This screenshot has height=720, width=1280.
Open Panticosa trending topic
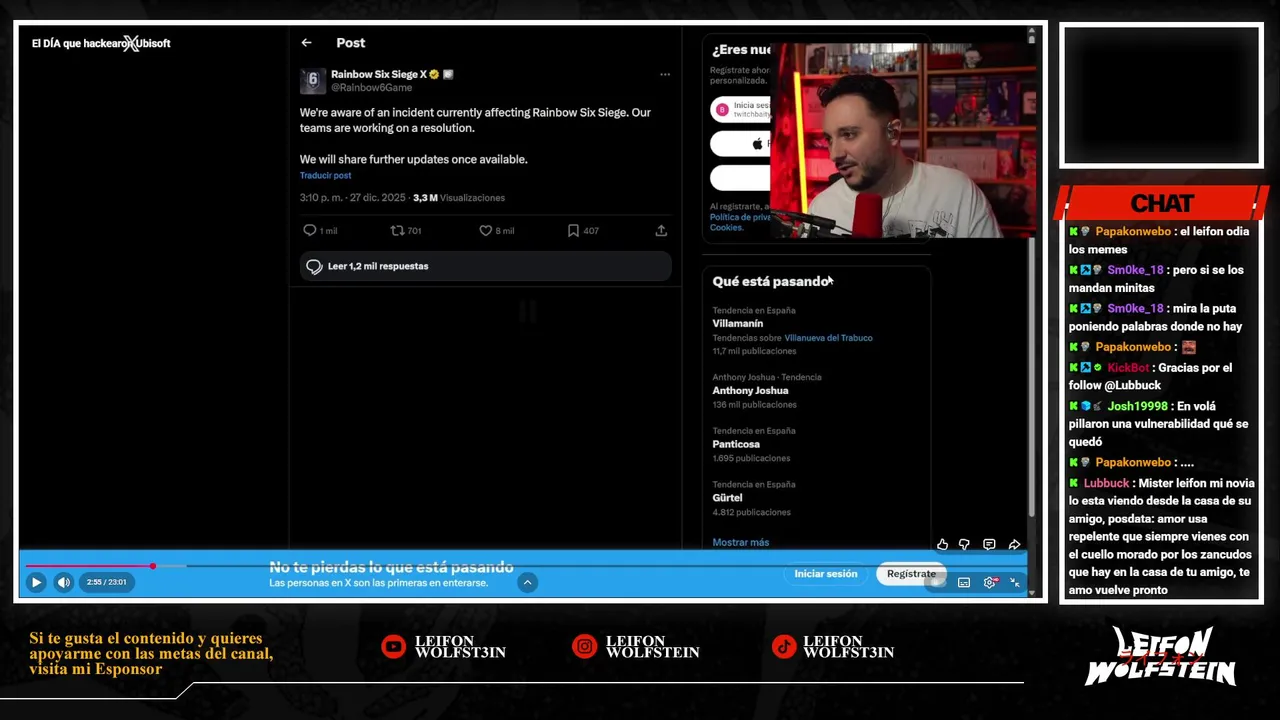coord(736,444)
